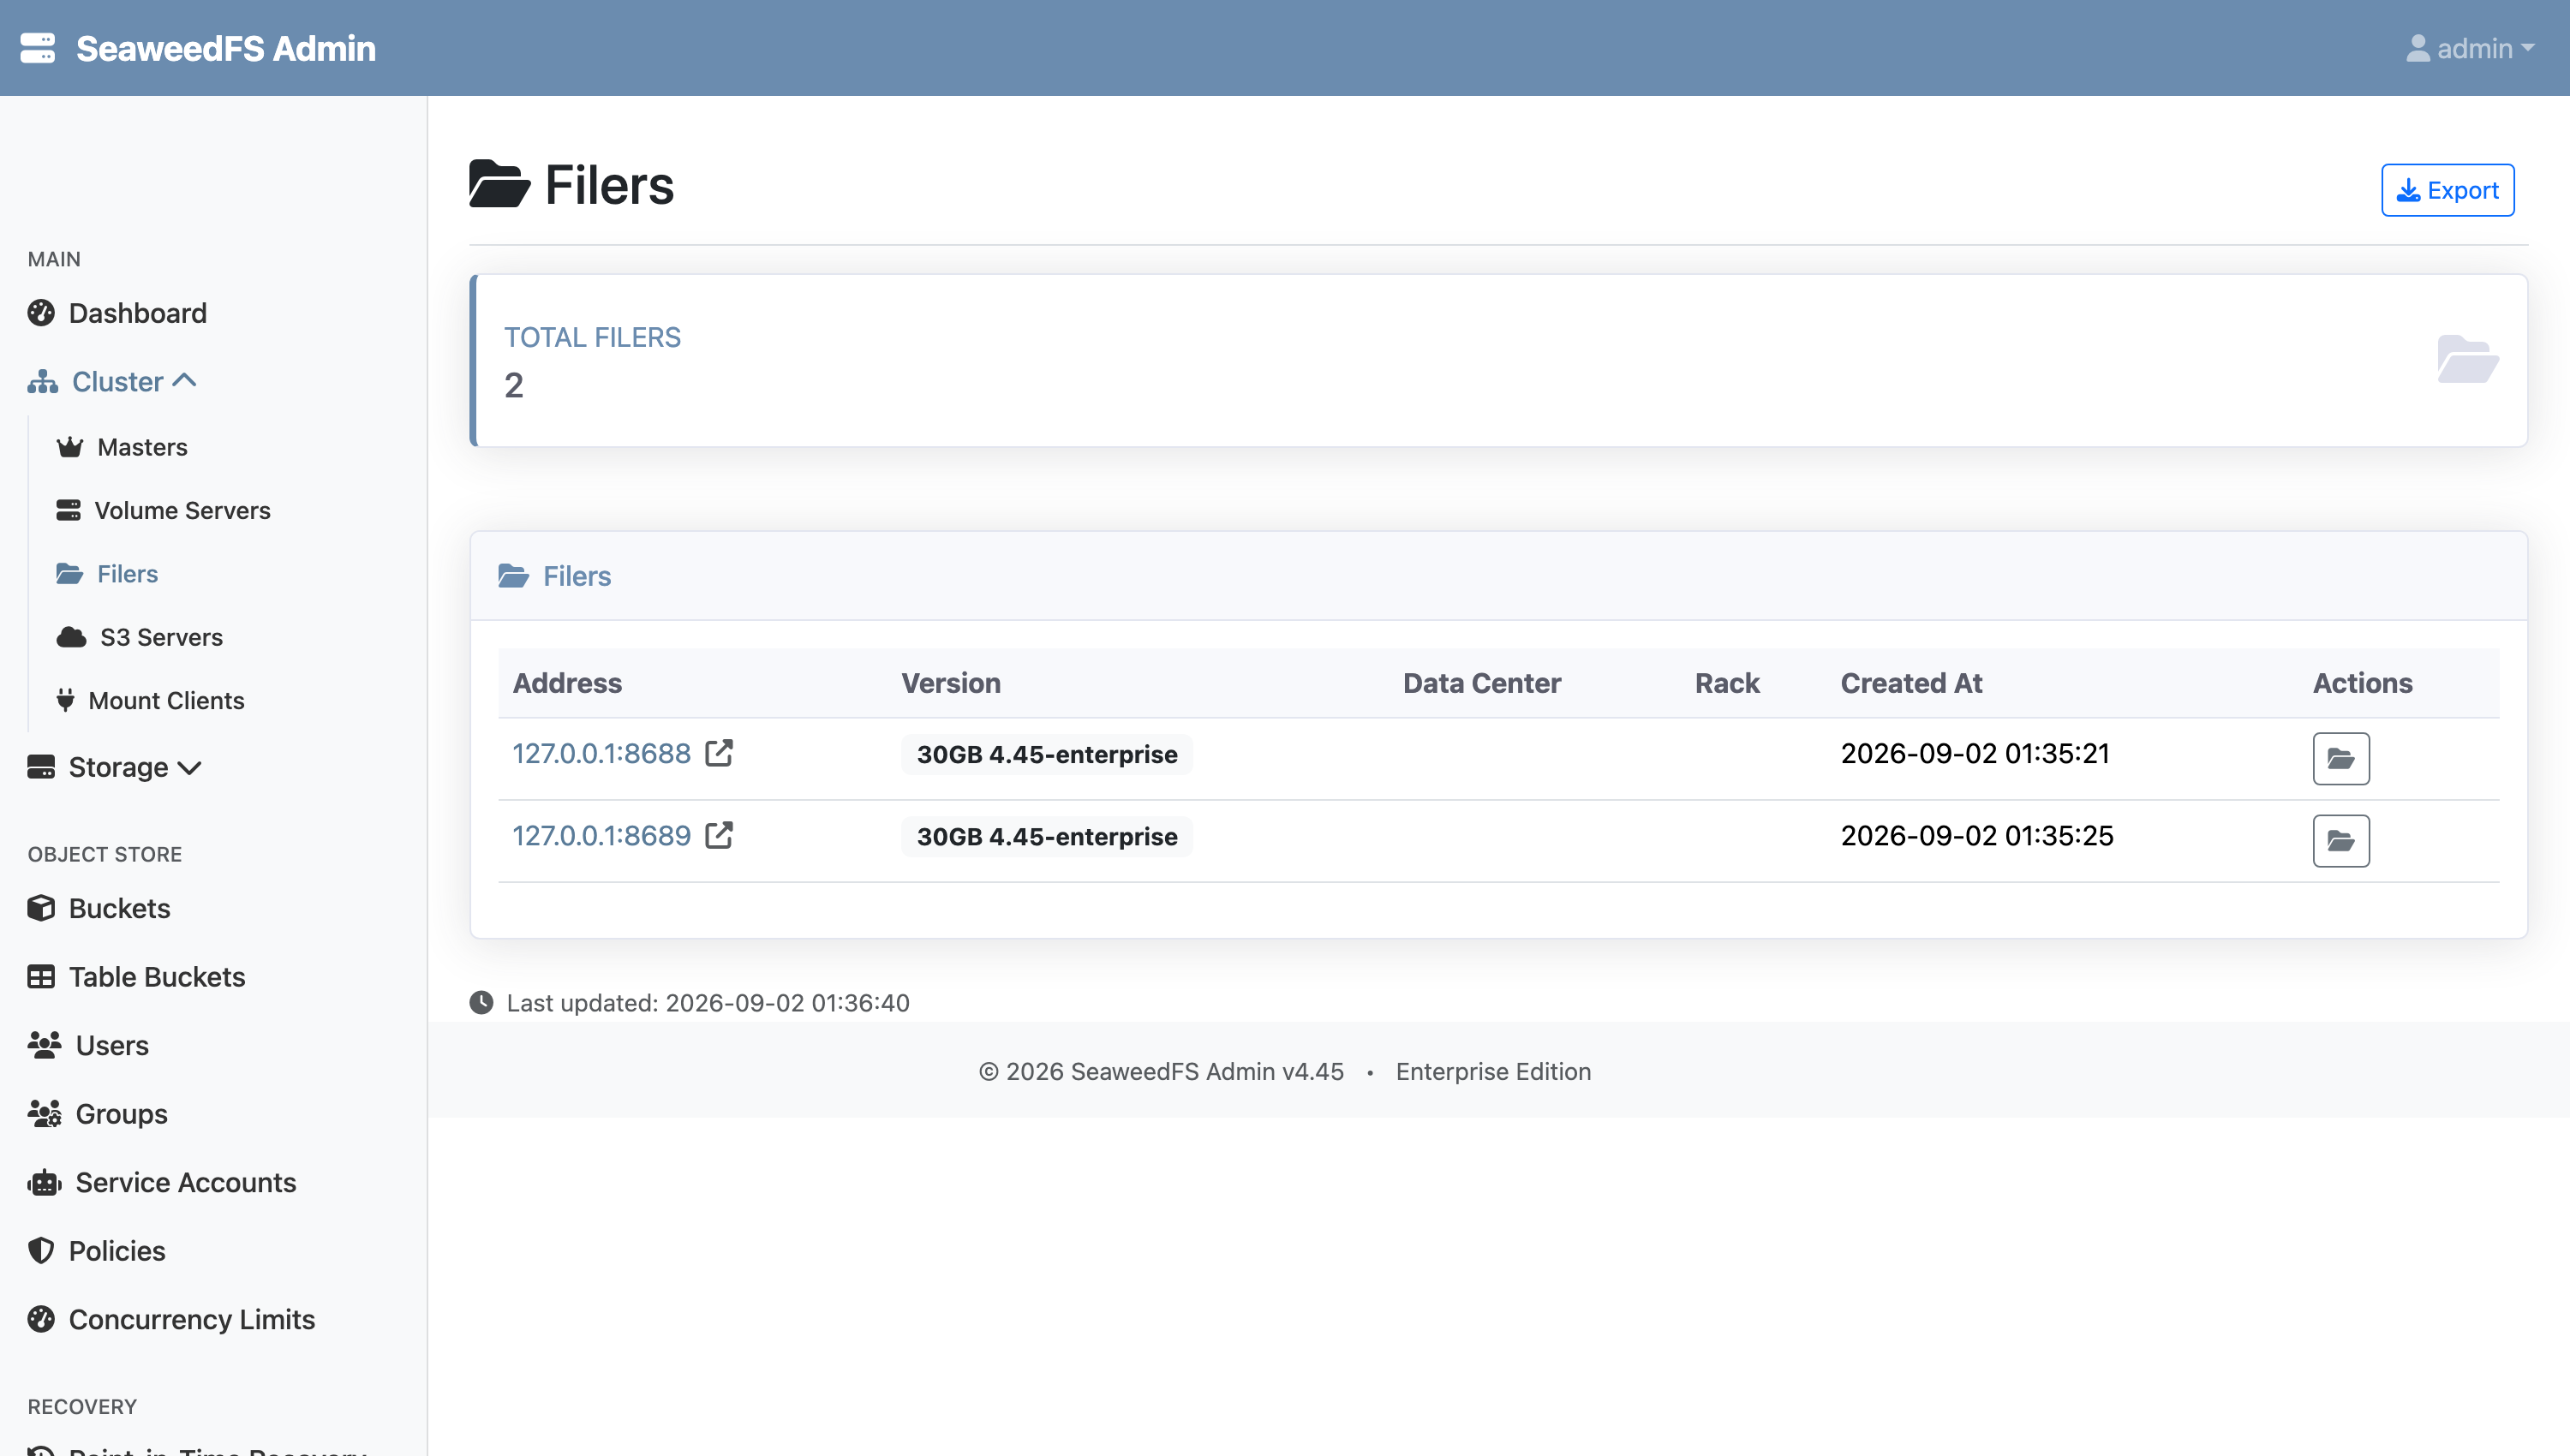Image resolution: width=2570 pixels, height=1456 pixels.
Task: Click the sidebar Filers folder icon
Action: pyautogui.click(x=69, y=573)
